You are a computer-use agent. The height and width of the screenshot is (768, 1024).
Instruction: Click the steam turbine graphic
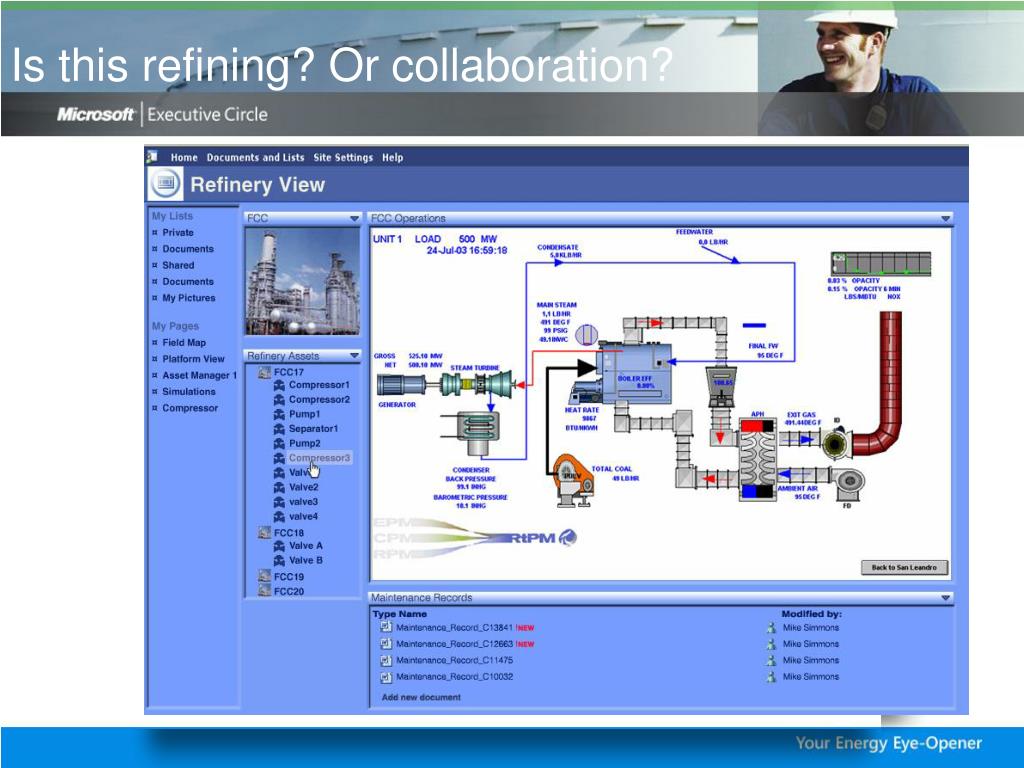point(477,384)
